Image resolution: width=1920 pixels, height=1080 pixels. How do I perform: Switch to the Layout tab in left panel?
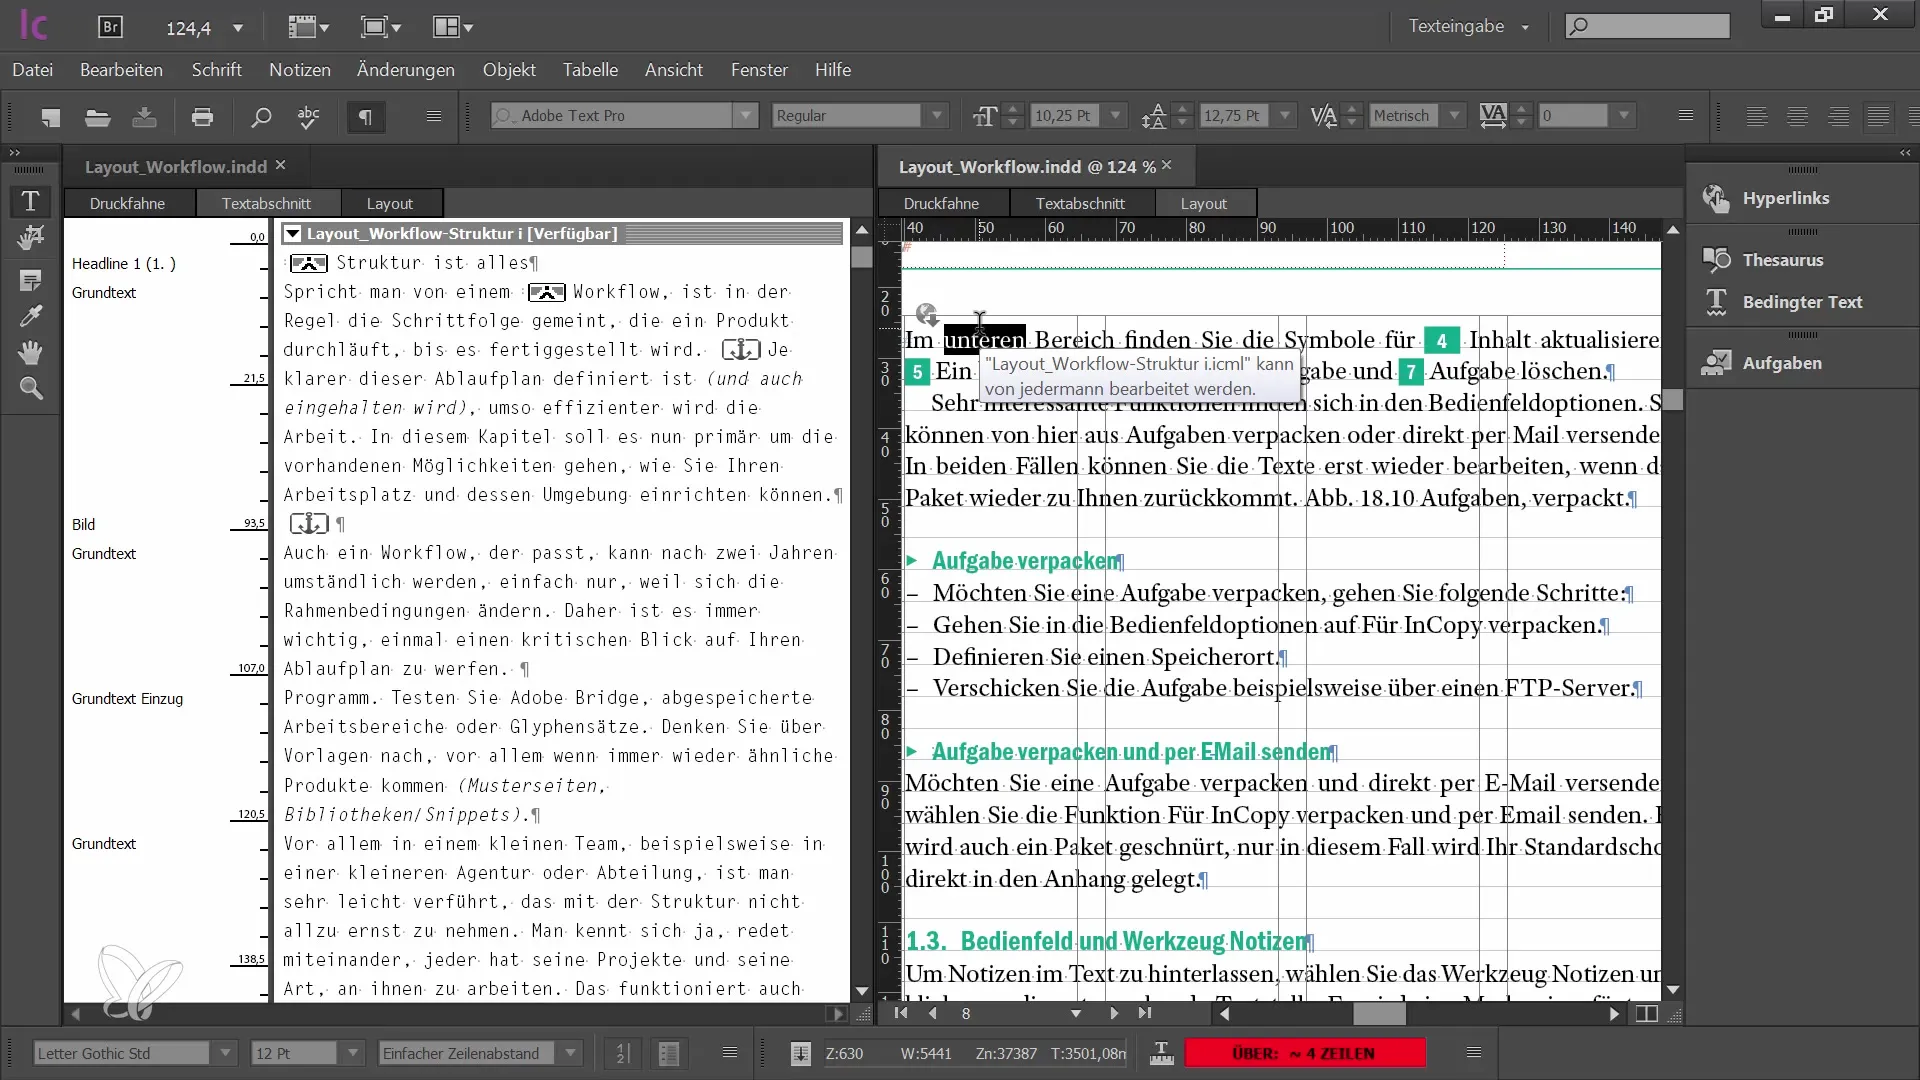pyautogui.click(x=388, y=202)
